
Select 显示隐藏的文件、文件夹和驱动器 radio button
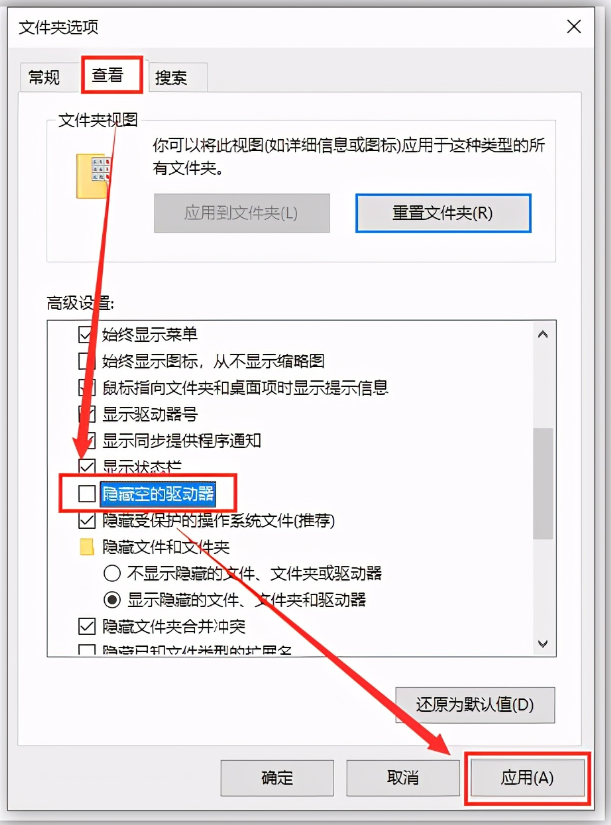[112, 599]
